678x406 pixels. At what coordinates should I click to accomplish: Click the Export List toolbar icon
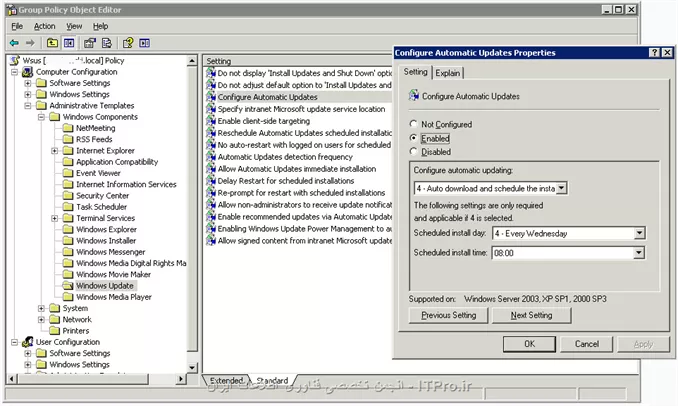click(106, 43)
